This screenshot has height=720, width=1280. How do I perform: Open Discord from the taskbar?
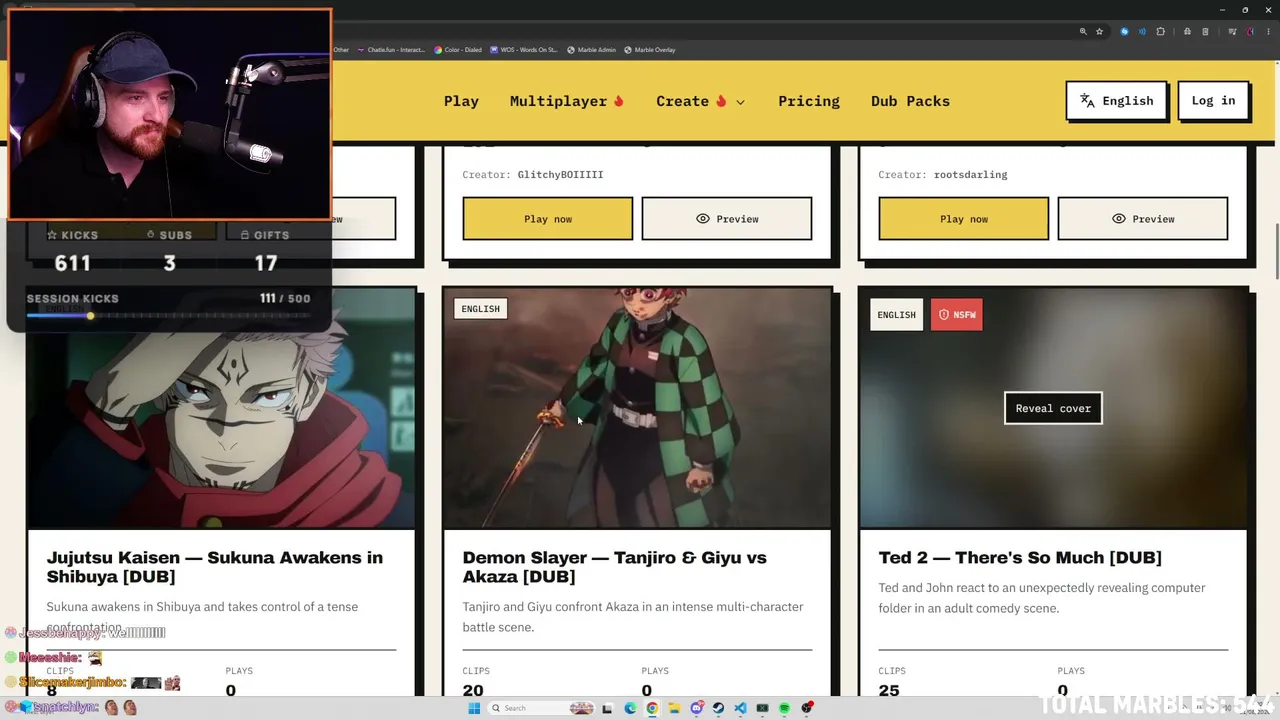(696, 708)
